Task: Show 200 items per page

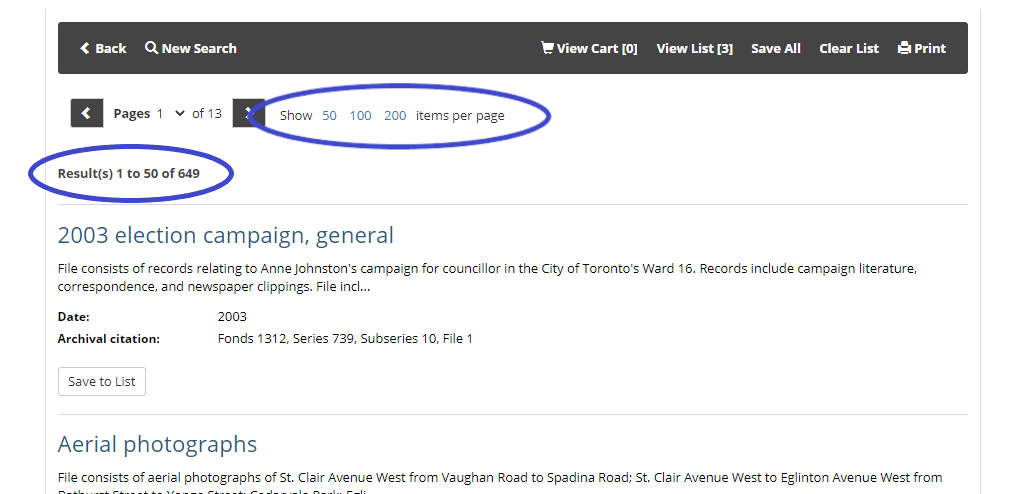Action: pyautogui.click(x=395, y=115)
